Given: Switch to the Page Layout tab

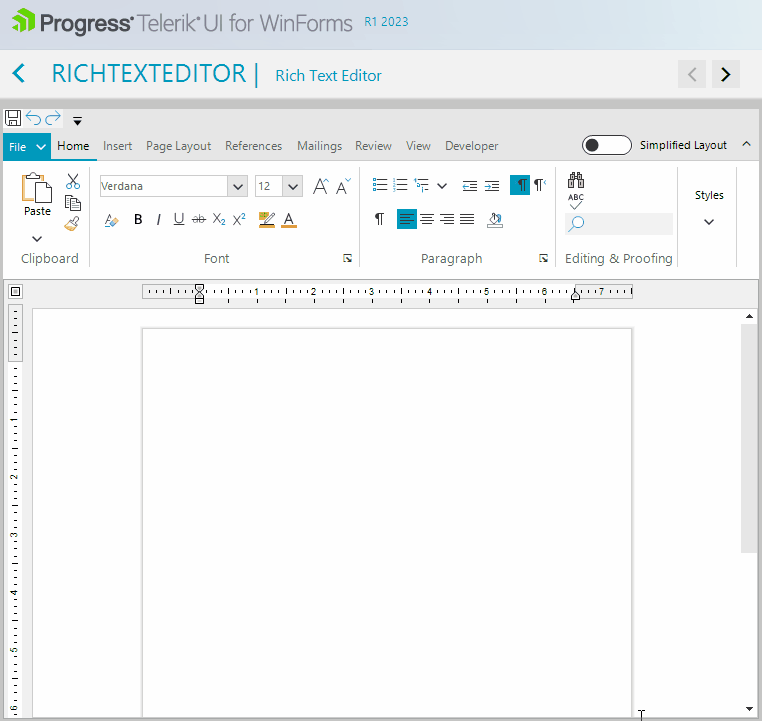Looking at the screenshot, I should point(178,146).
